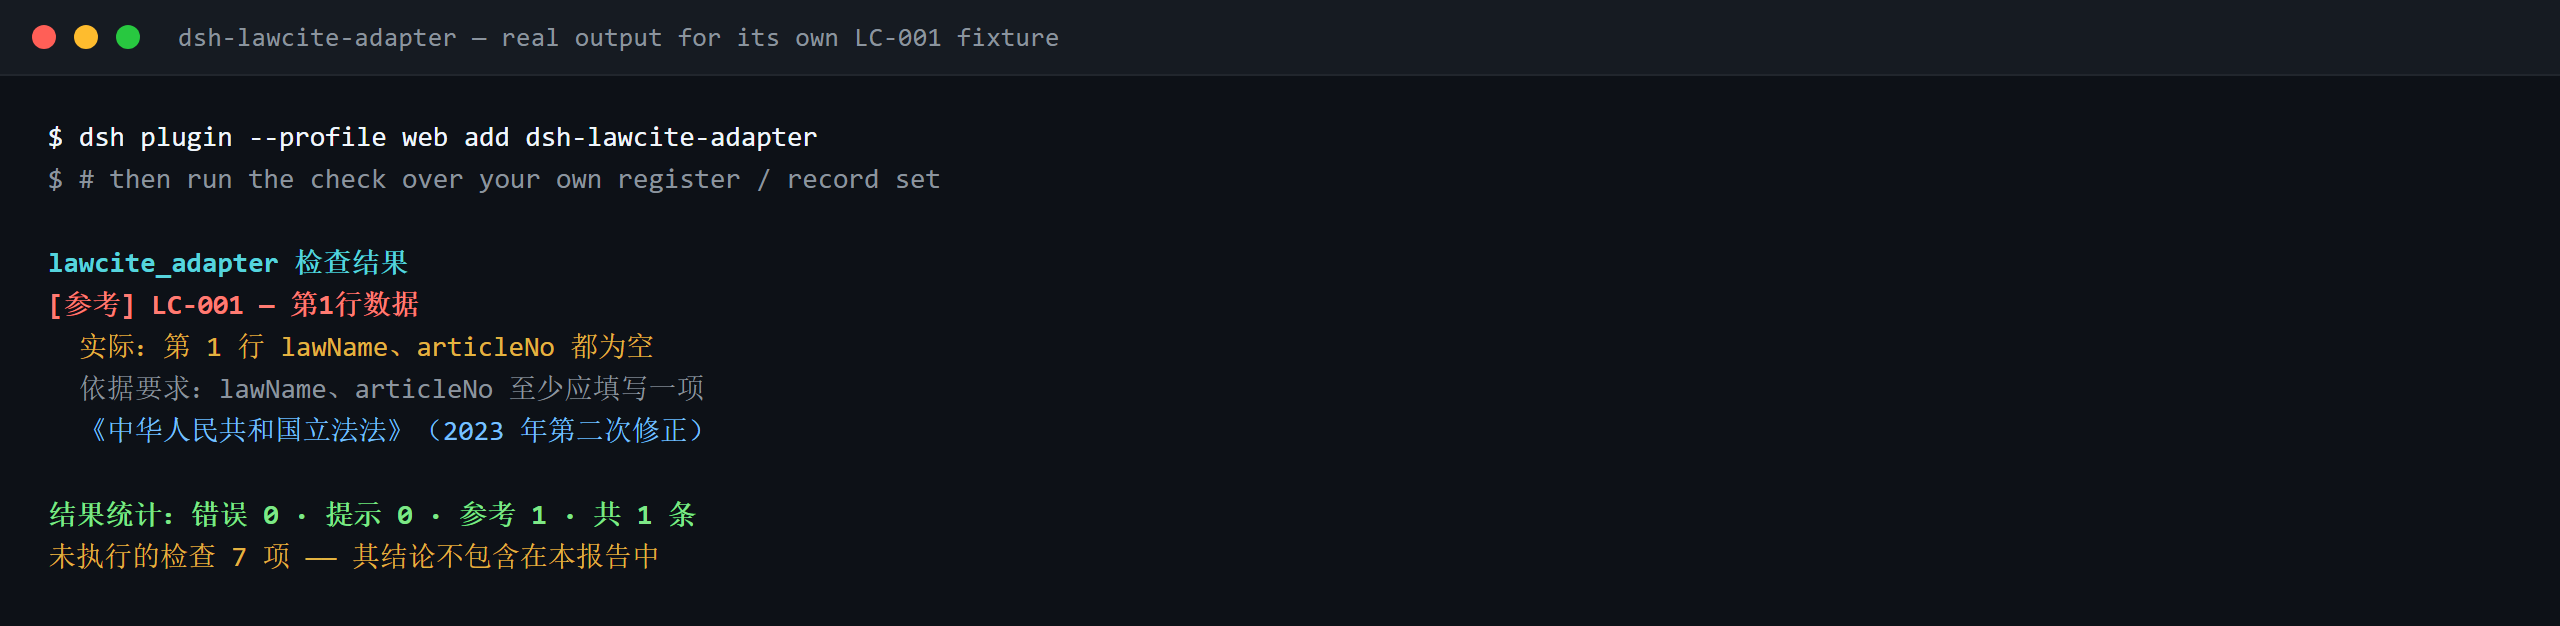The image size is (2560, 626).
Task: Click articleNo in the orange 实际 line
Action: [x=485, y=347]
